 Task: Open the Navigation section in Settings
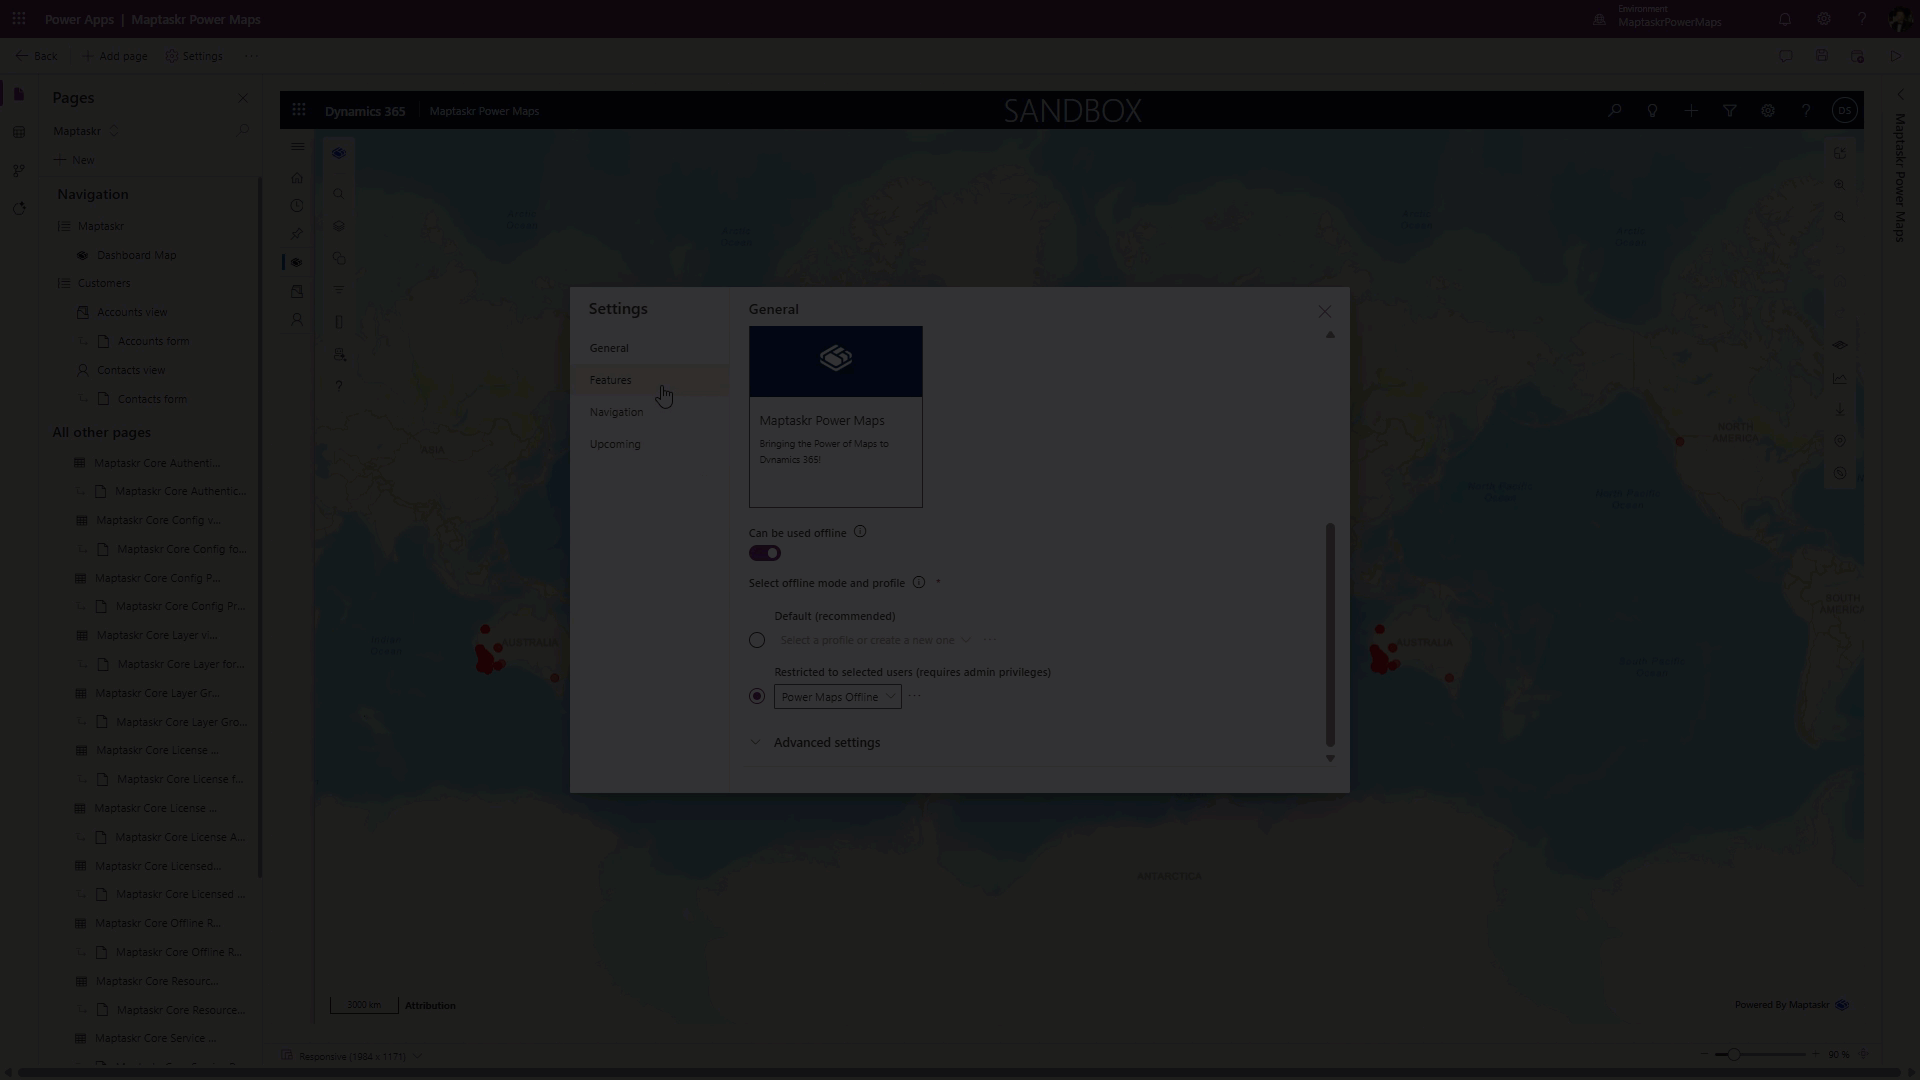pos(615,411)
